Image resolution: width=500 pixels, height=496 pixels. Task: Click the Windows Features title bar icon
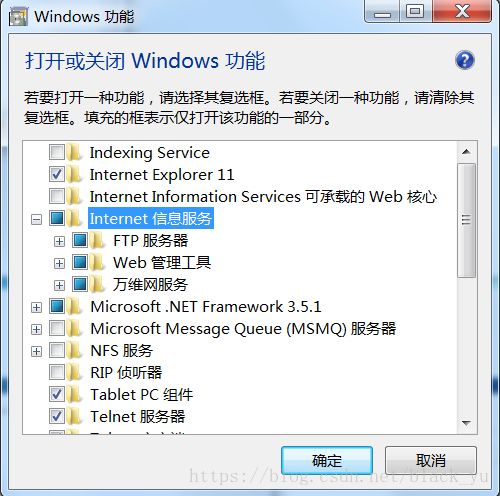click(x=18, y=17)
